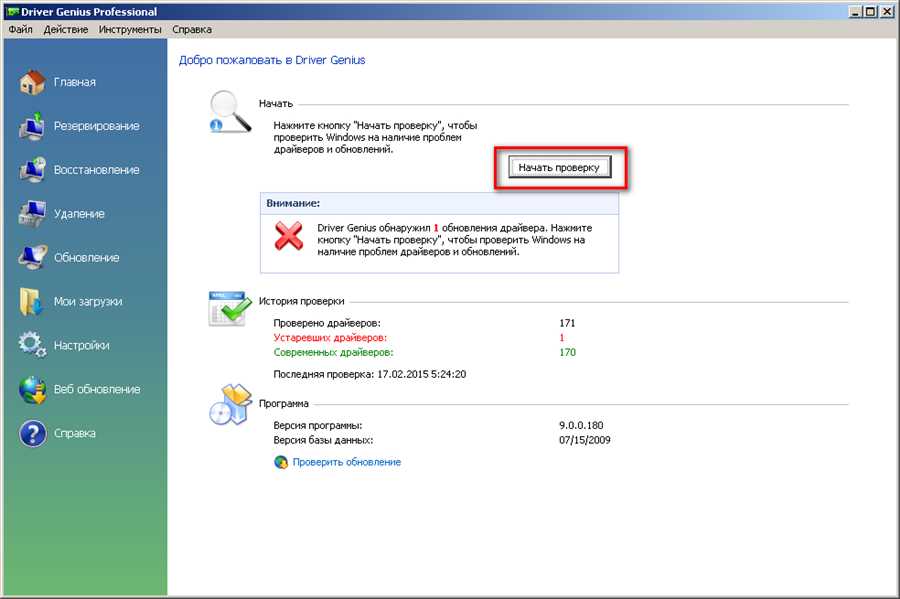The height and width of the screenshot is (599, 900).
Task: Open the Веб обновление globe icon
Action: click(x=32, y=390)
